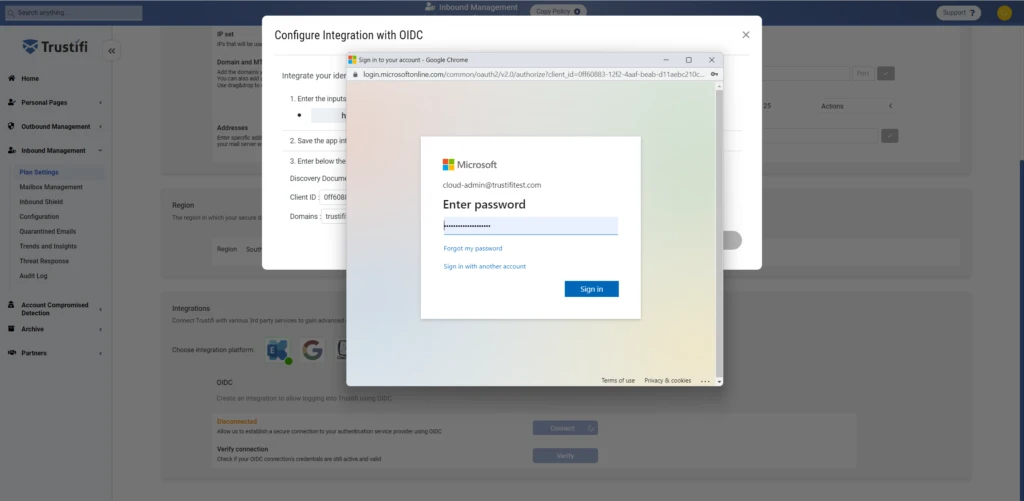This screenshot has width=1024, height=501.
Task: Click the checkmark button beside the Addresses field
Action: pyautogui.click(x=889, y=136)
